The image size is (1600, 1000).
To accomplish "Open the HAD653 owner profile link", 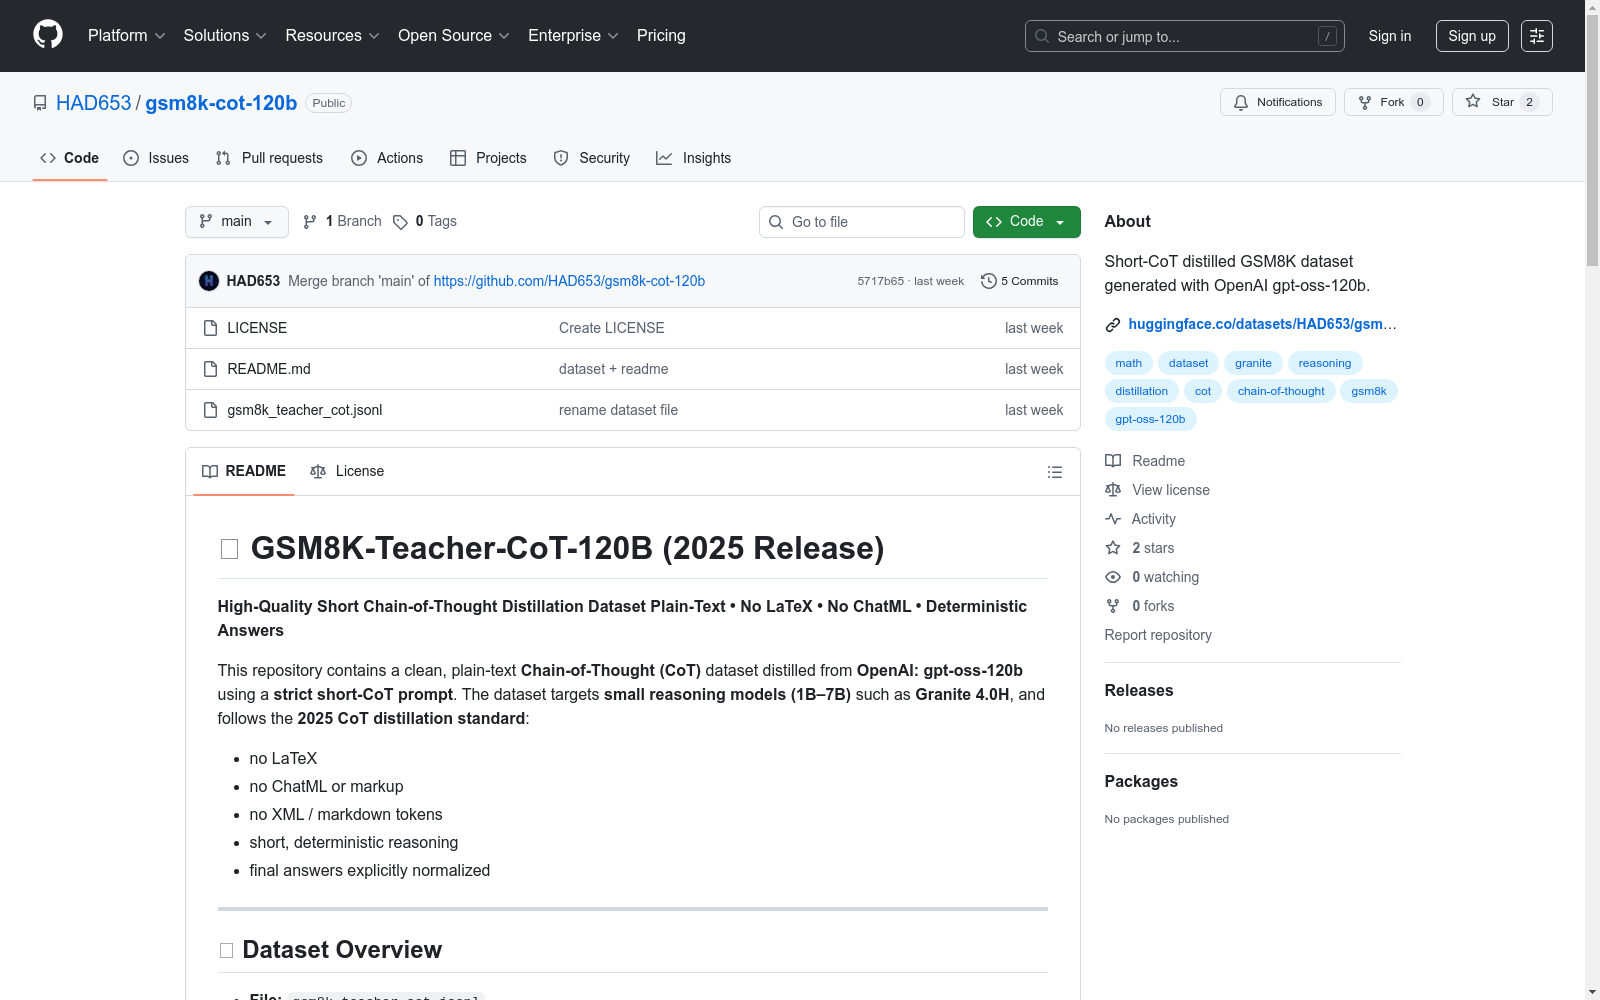I will 94,103.
